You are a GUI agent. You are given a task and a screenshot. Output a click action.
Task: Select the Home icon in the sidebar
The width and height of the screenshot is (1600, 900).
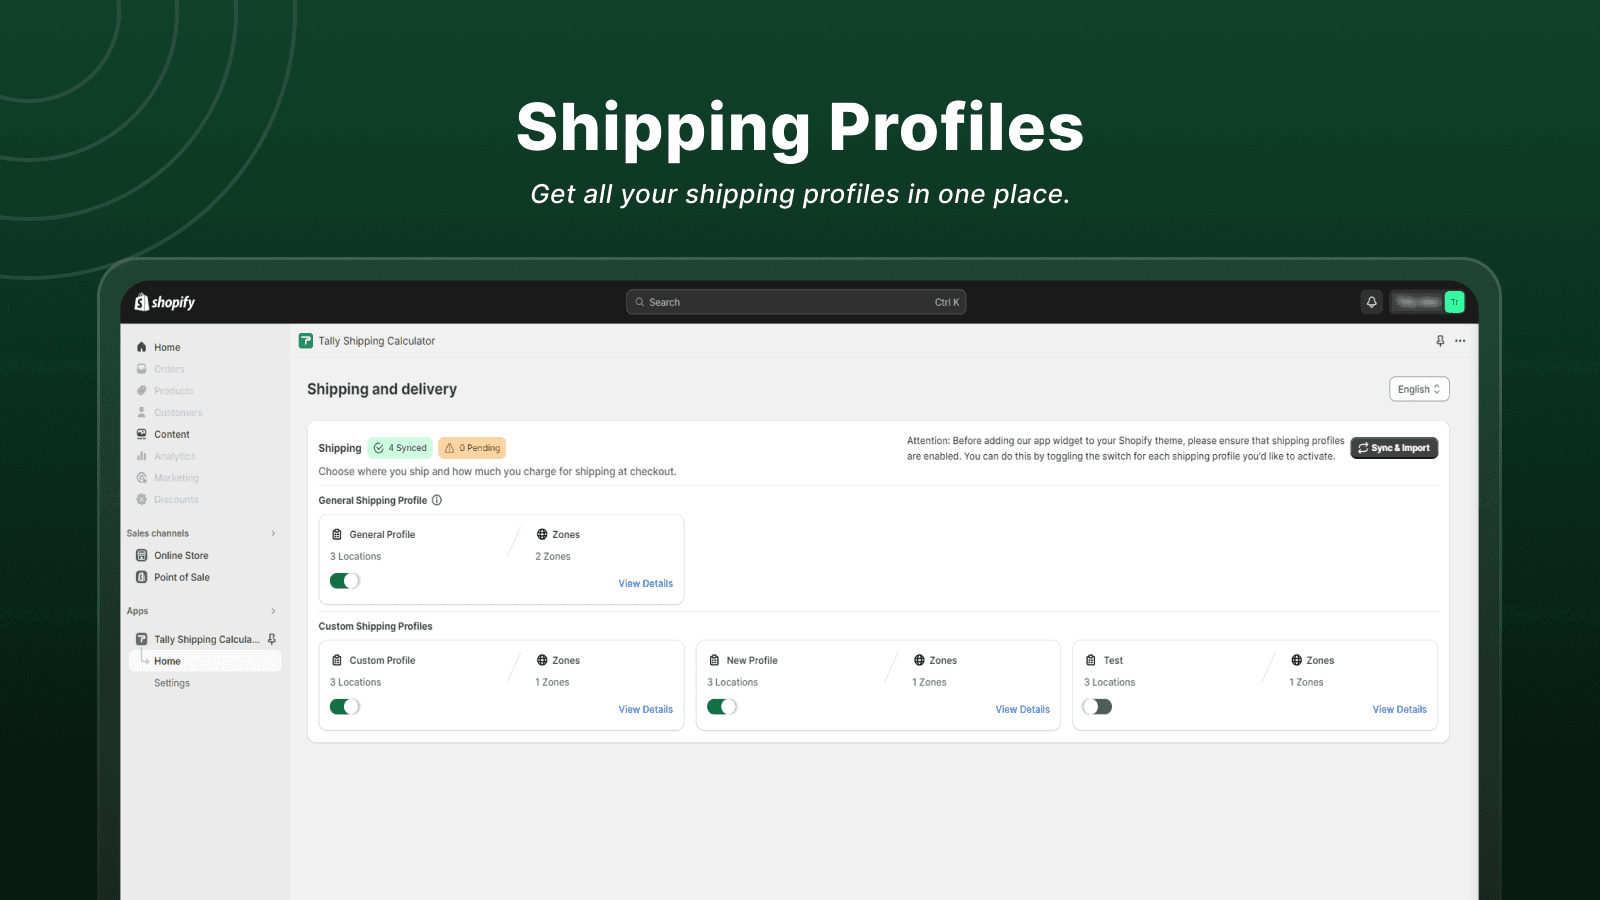click(141, 347)
